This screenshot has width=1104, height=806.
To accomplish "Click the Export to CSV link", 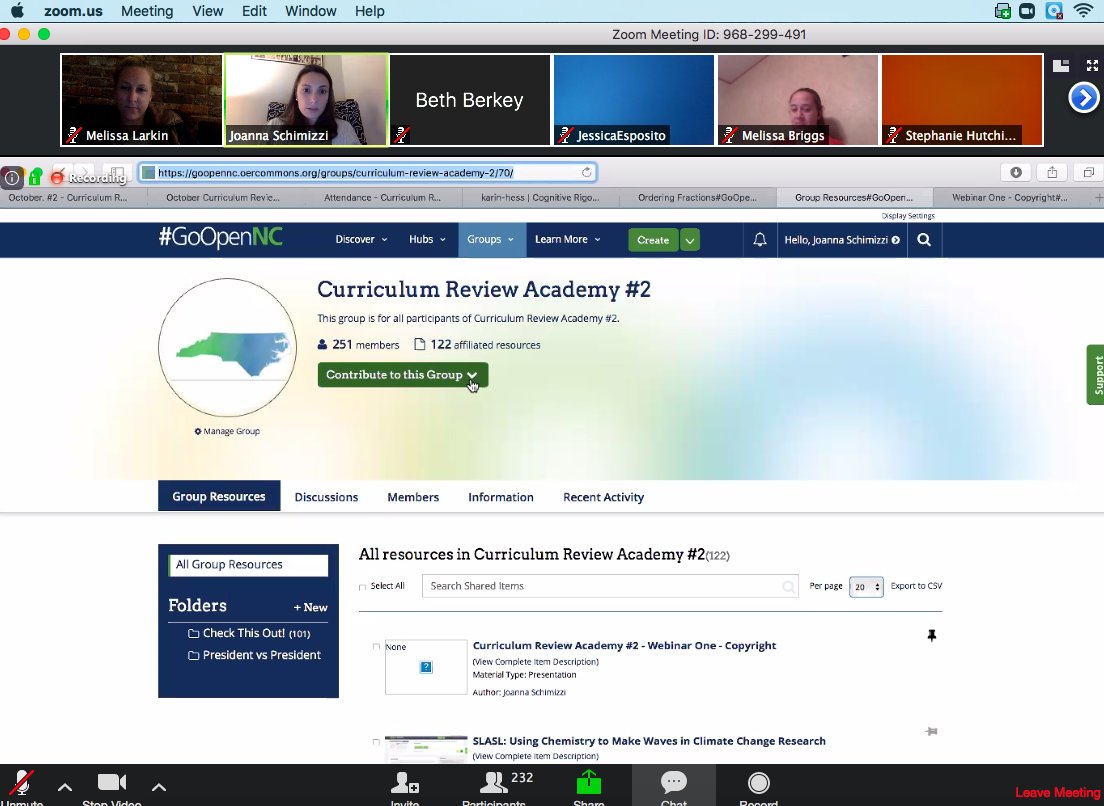I will pyautogui.click(x=916, y=586).
